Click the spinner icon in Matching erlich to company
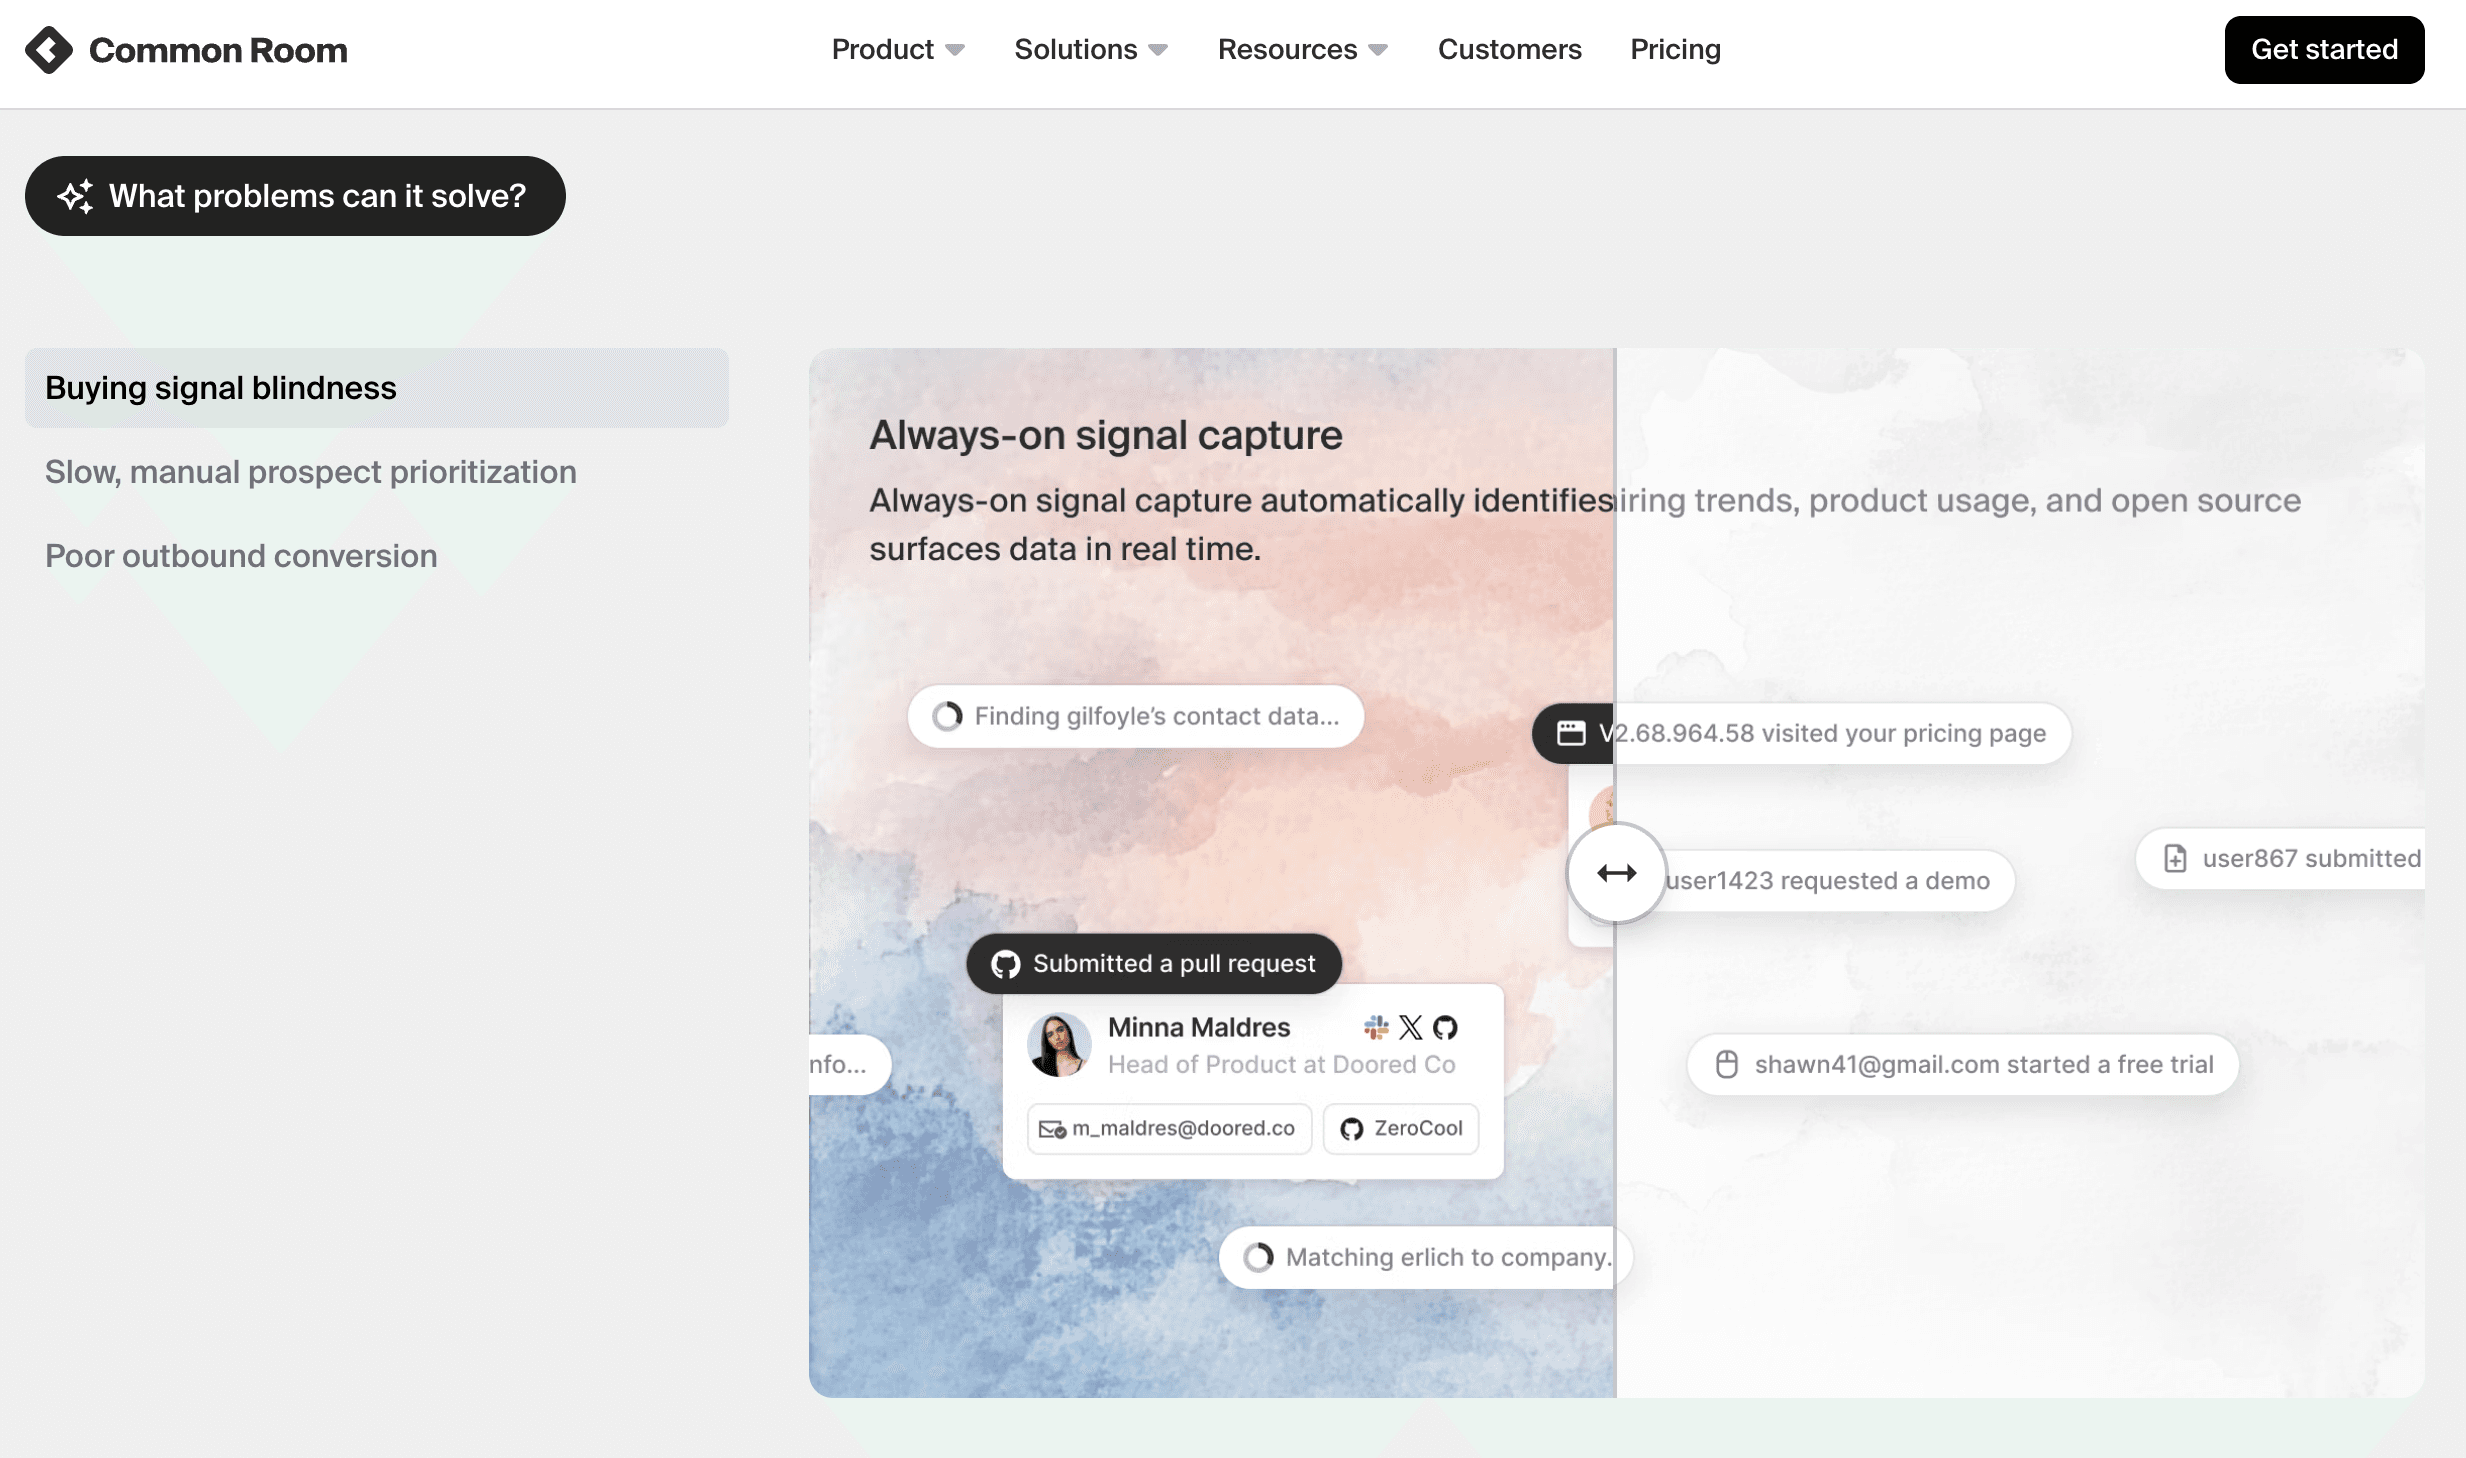The height and width of the screenshot is (1458, 2466). click(x=1258, y=1257)
